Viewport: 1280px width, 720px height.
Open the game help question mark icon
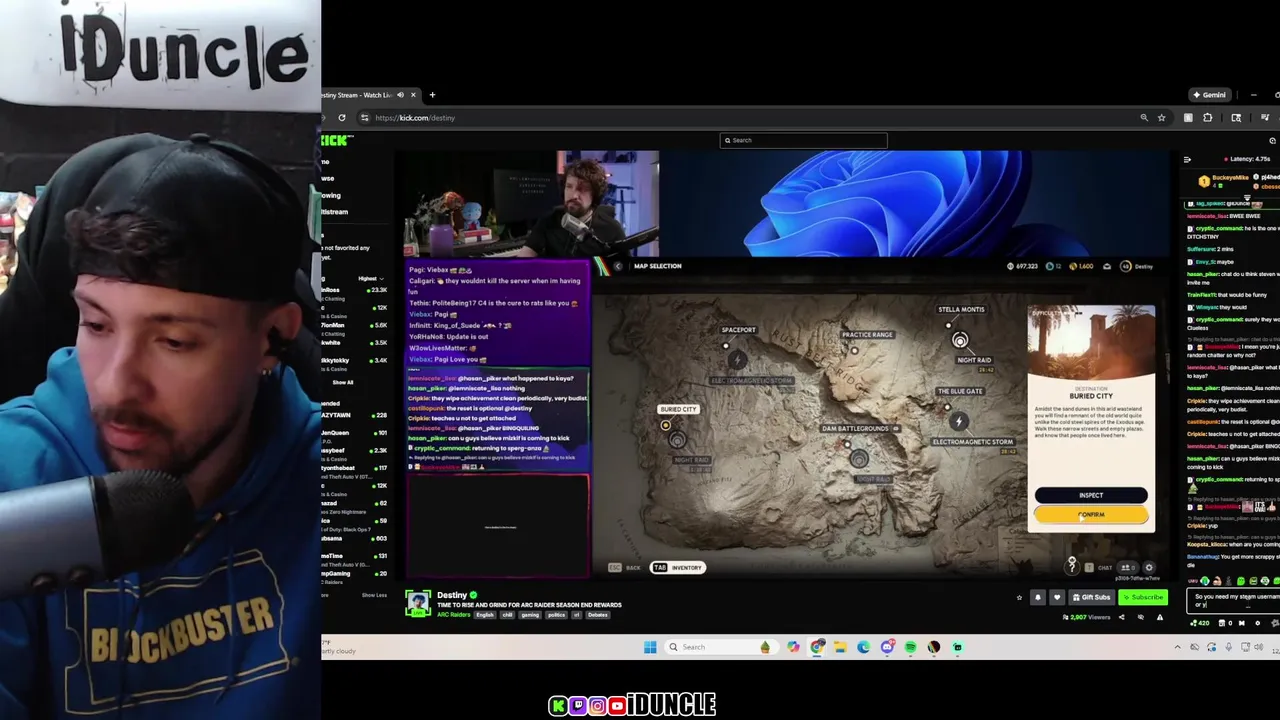pos(1072,567)
